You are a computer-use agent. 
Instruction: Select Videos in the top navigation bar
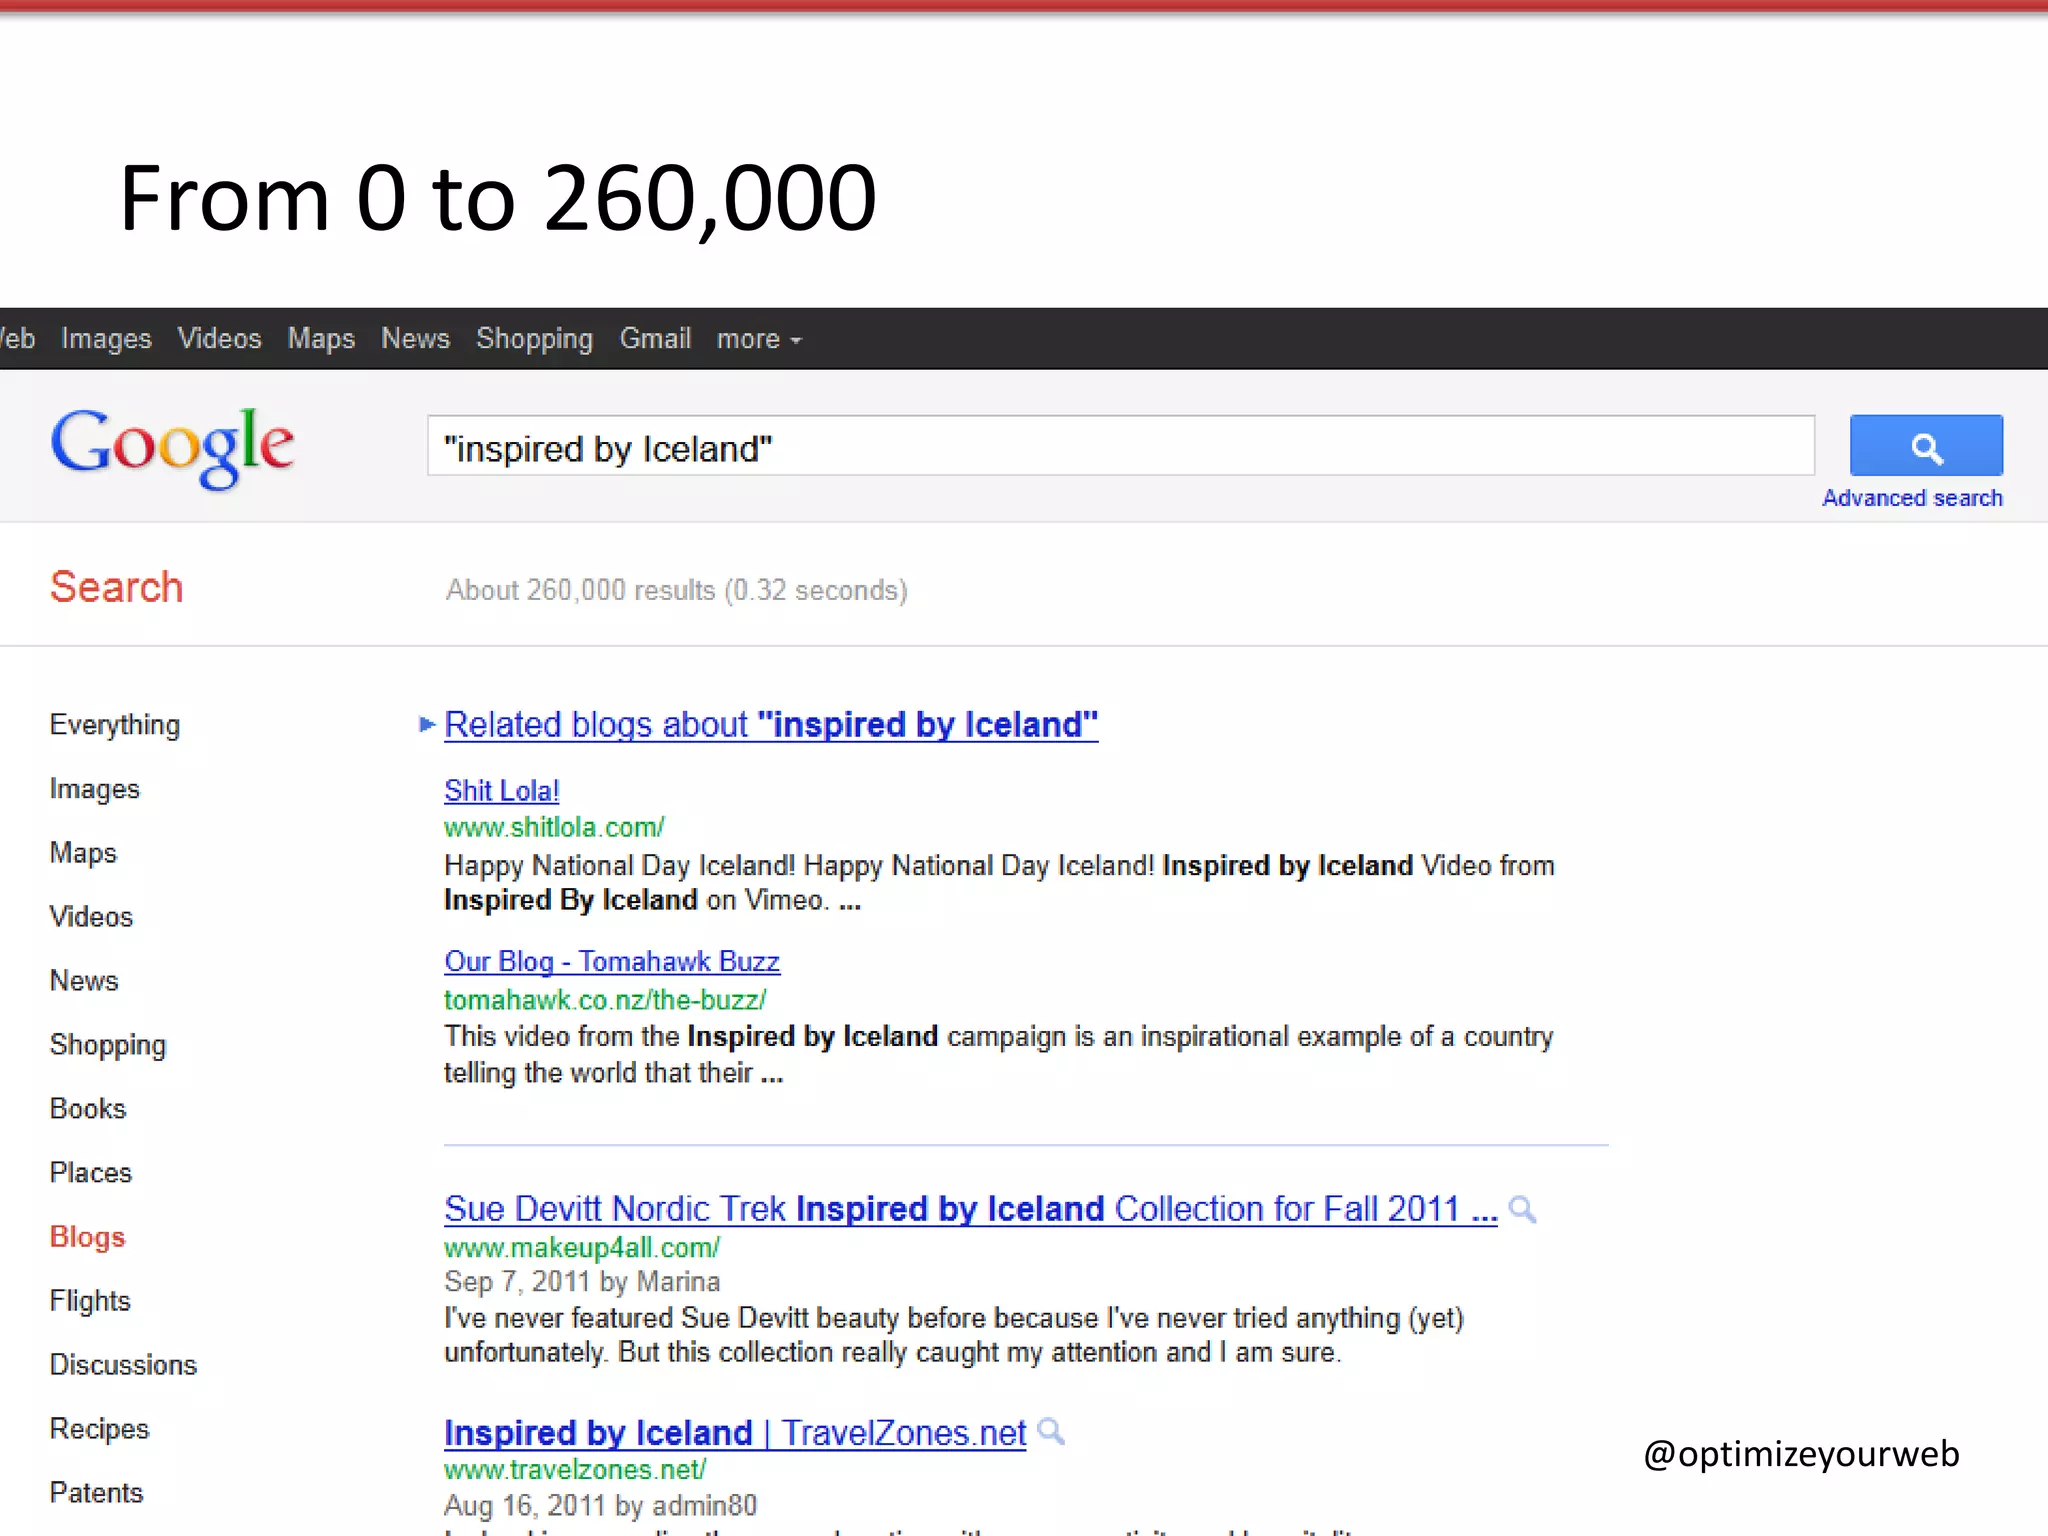point(219,339)
